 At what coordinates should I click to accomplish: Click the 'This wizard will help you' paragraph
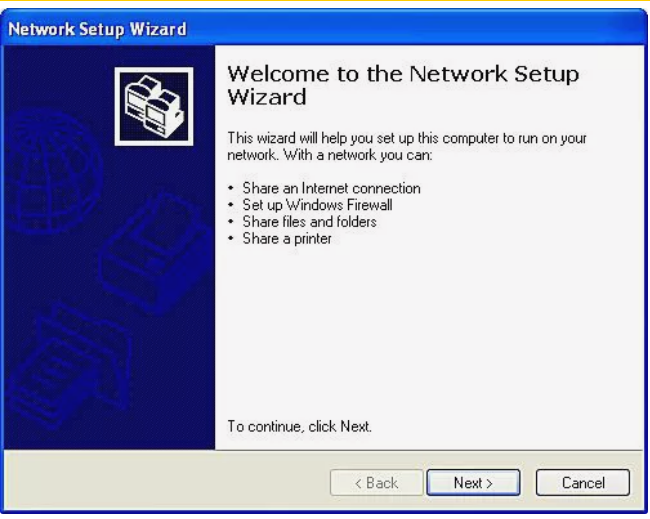(407, 146)
